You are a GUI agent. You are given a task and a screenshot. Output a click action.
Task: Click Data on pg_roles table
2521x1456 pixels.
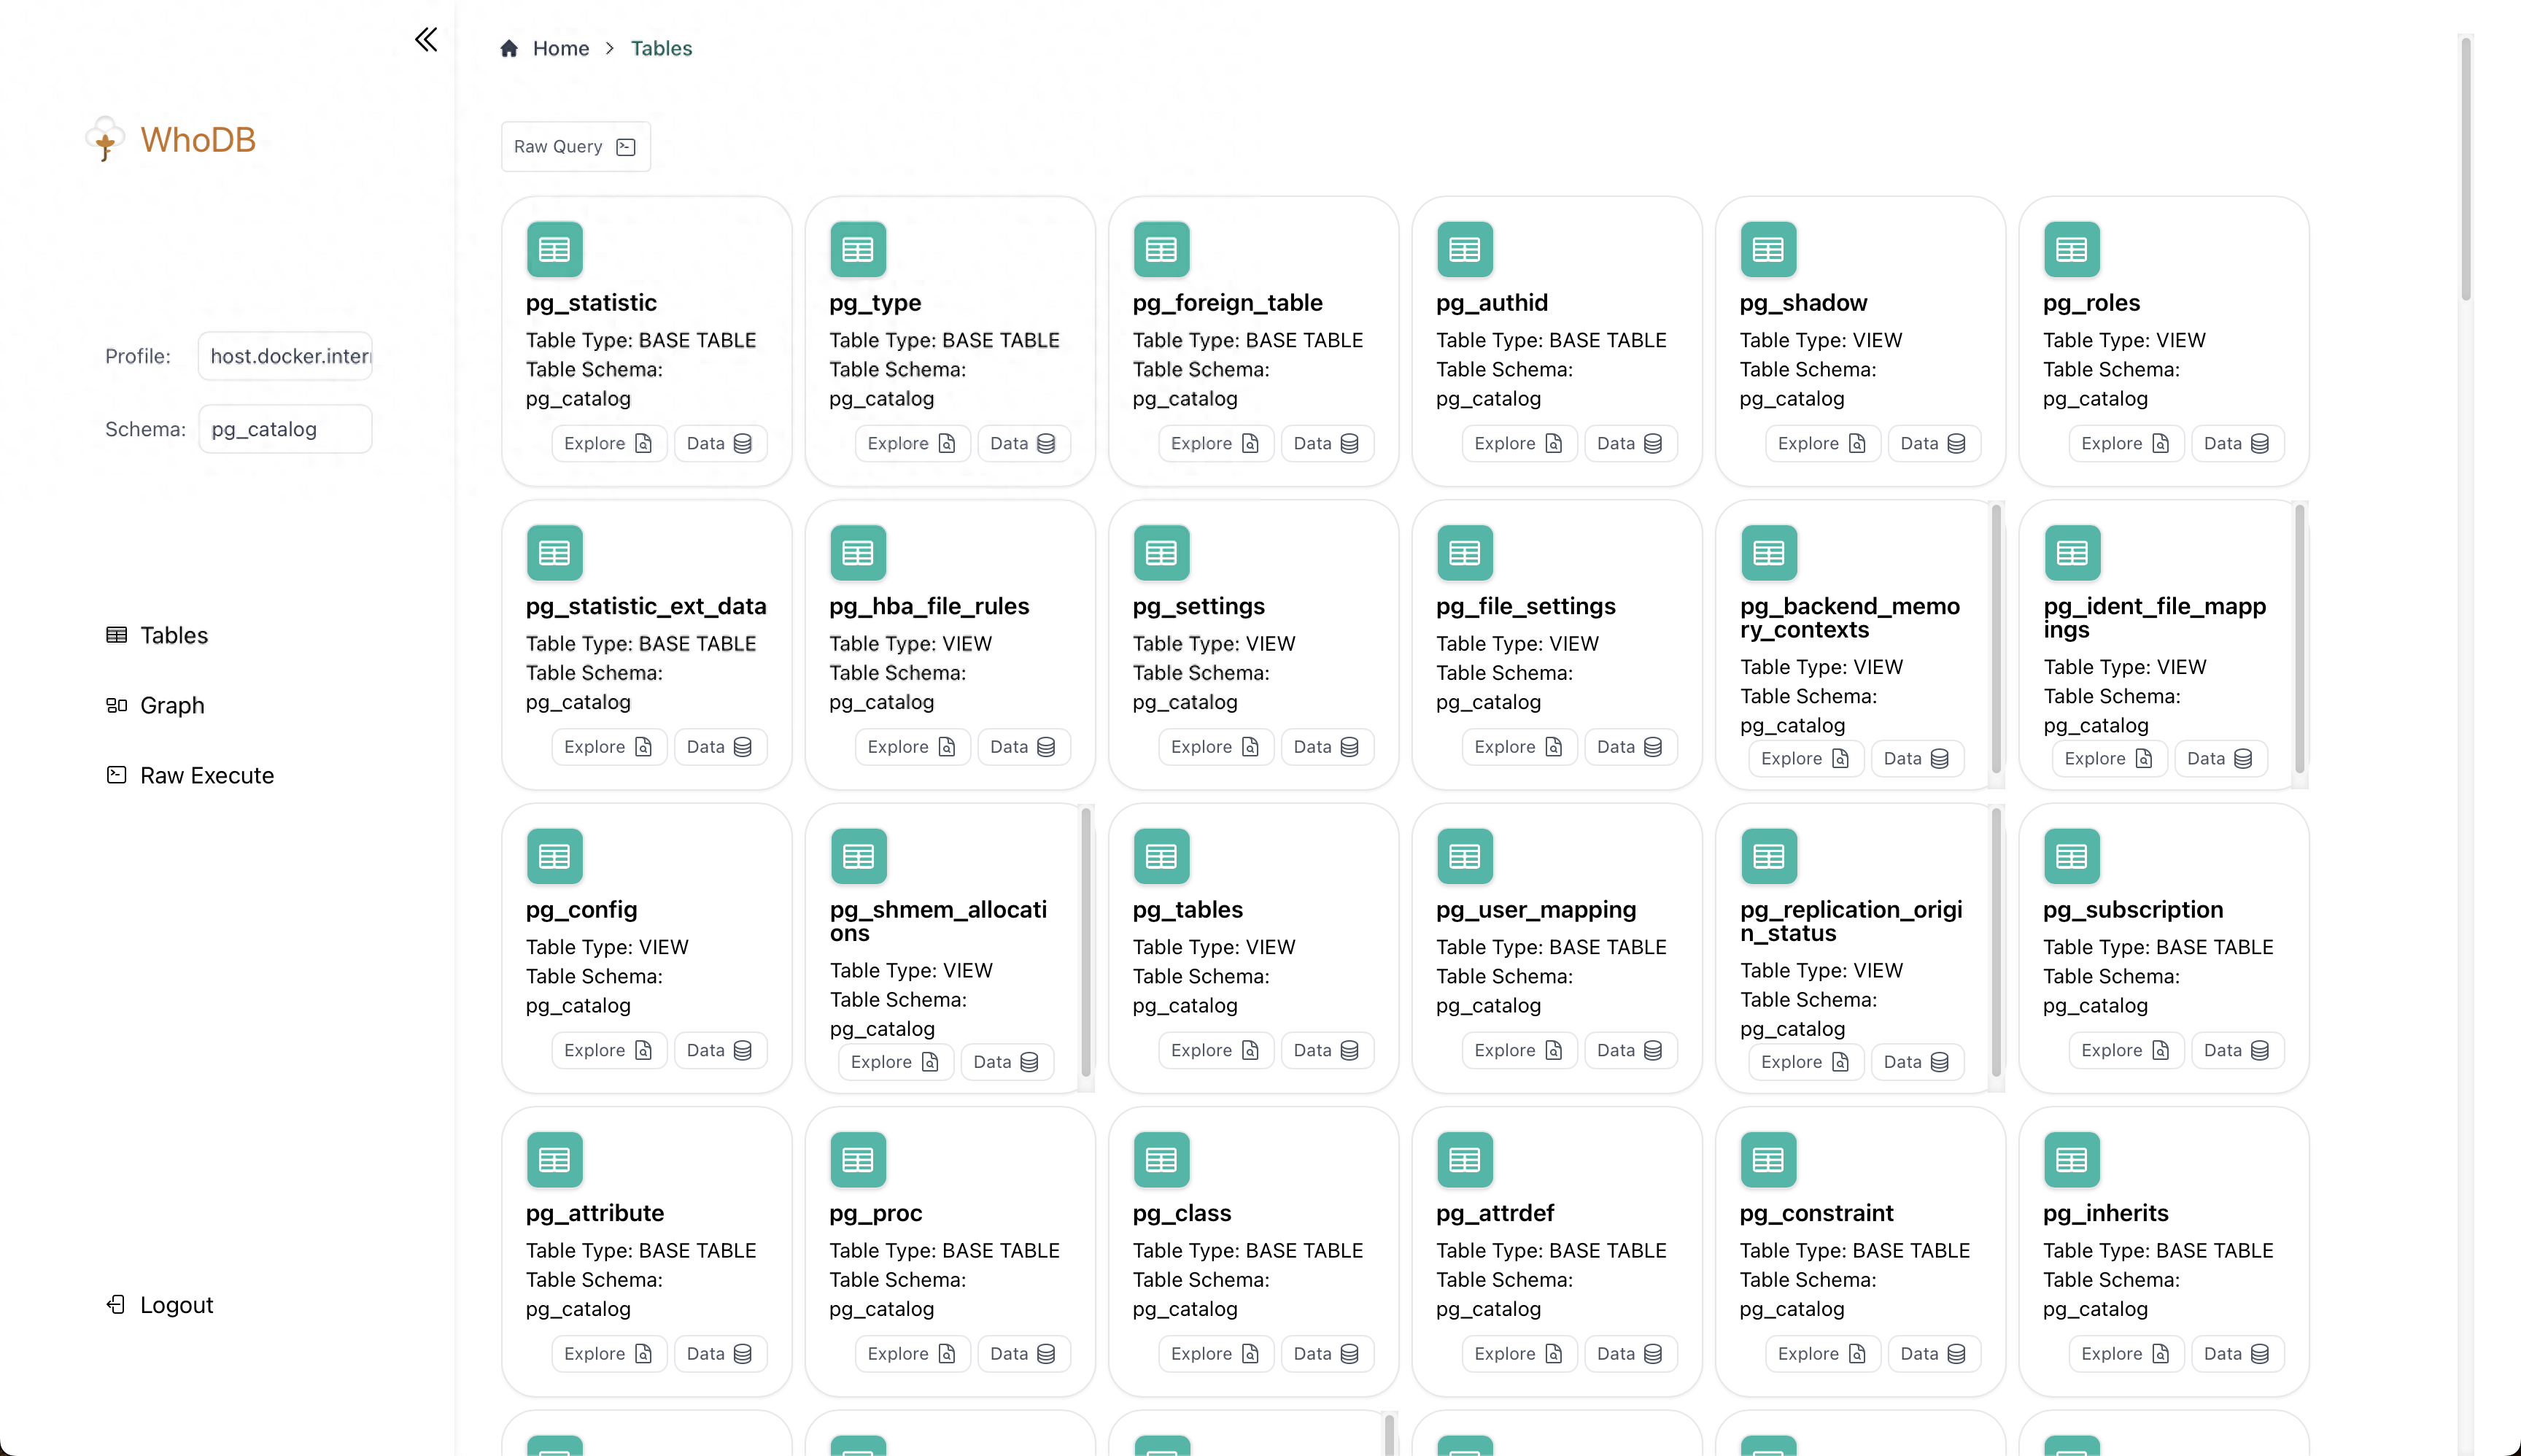click(x=2235, y=444)
